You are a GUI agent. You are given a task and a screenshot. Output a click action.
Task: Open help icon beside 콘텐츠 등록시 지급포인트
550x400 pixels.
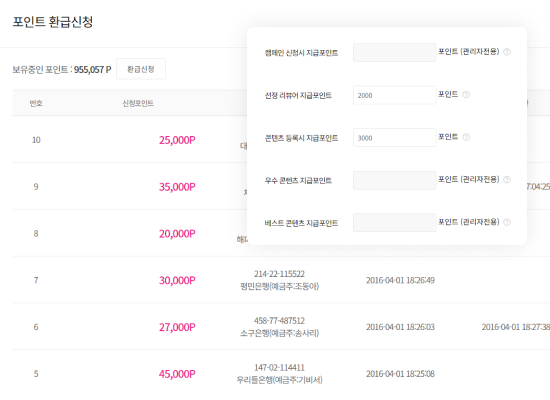coord(466,137)
